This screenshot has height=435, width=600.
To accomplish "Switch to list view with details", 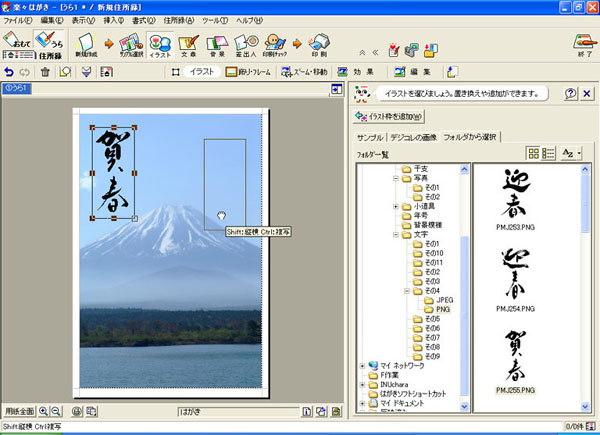I will click(x=548, y=153).
